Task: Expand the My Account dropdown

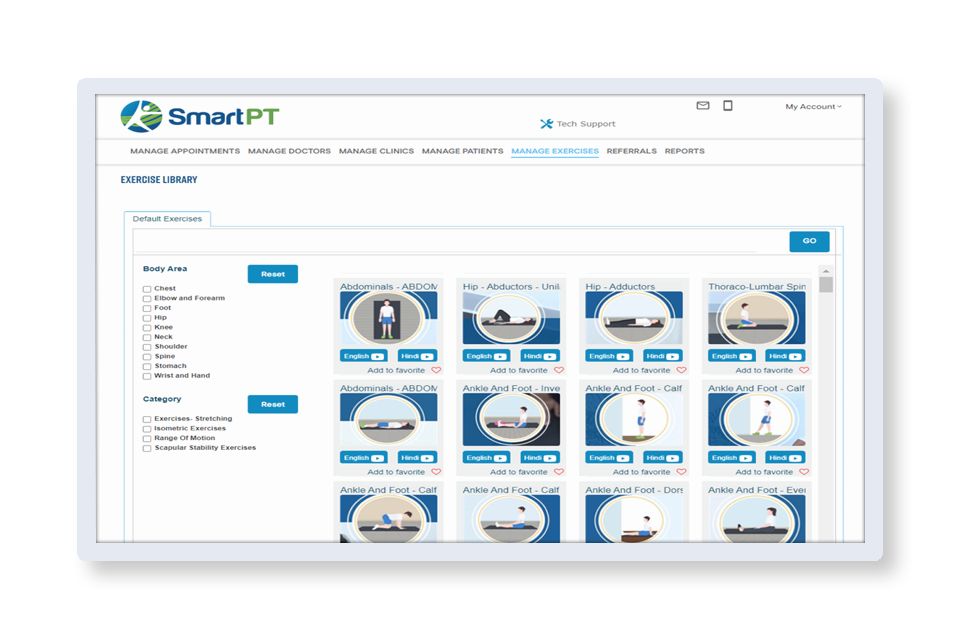Action: (x=813, y=106)
